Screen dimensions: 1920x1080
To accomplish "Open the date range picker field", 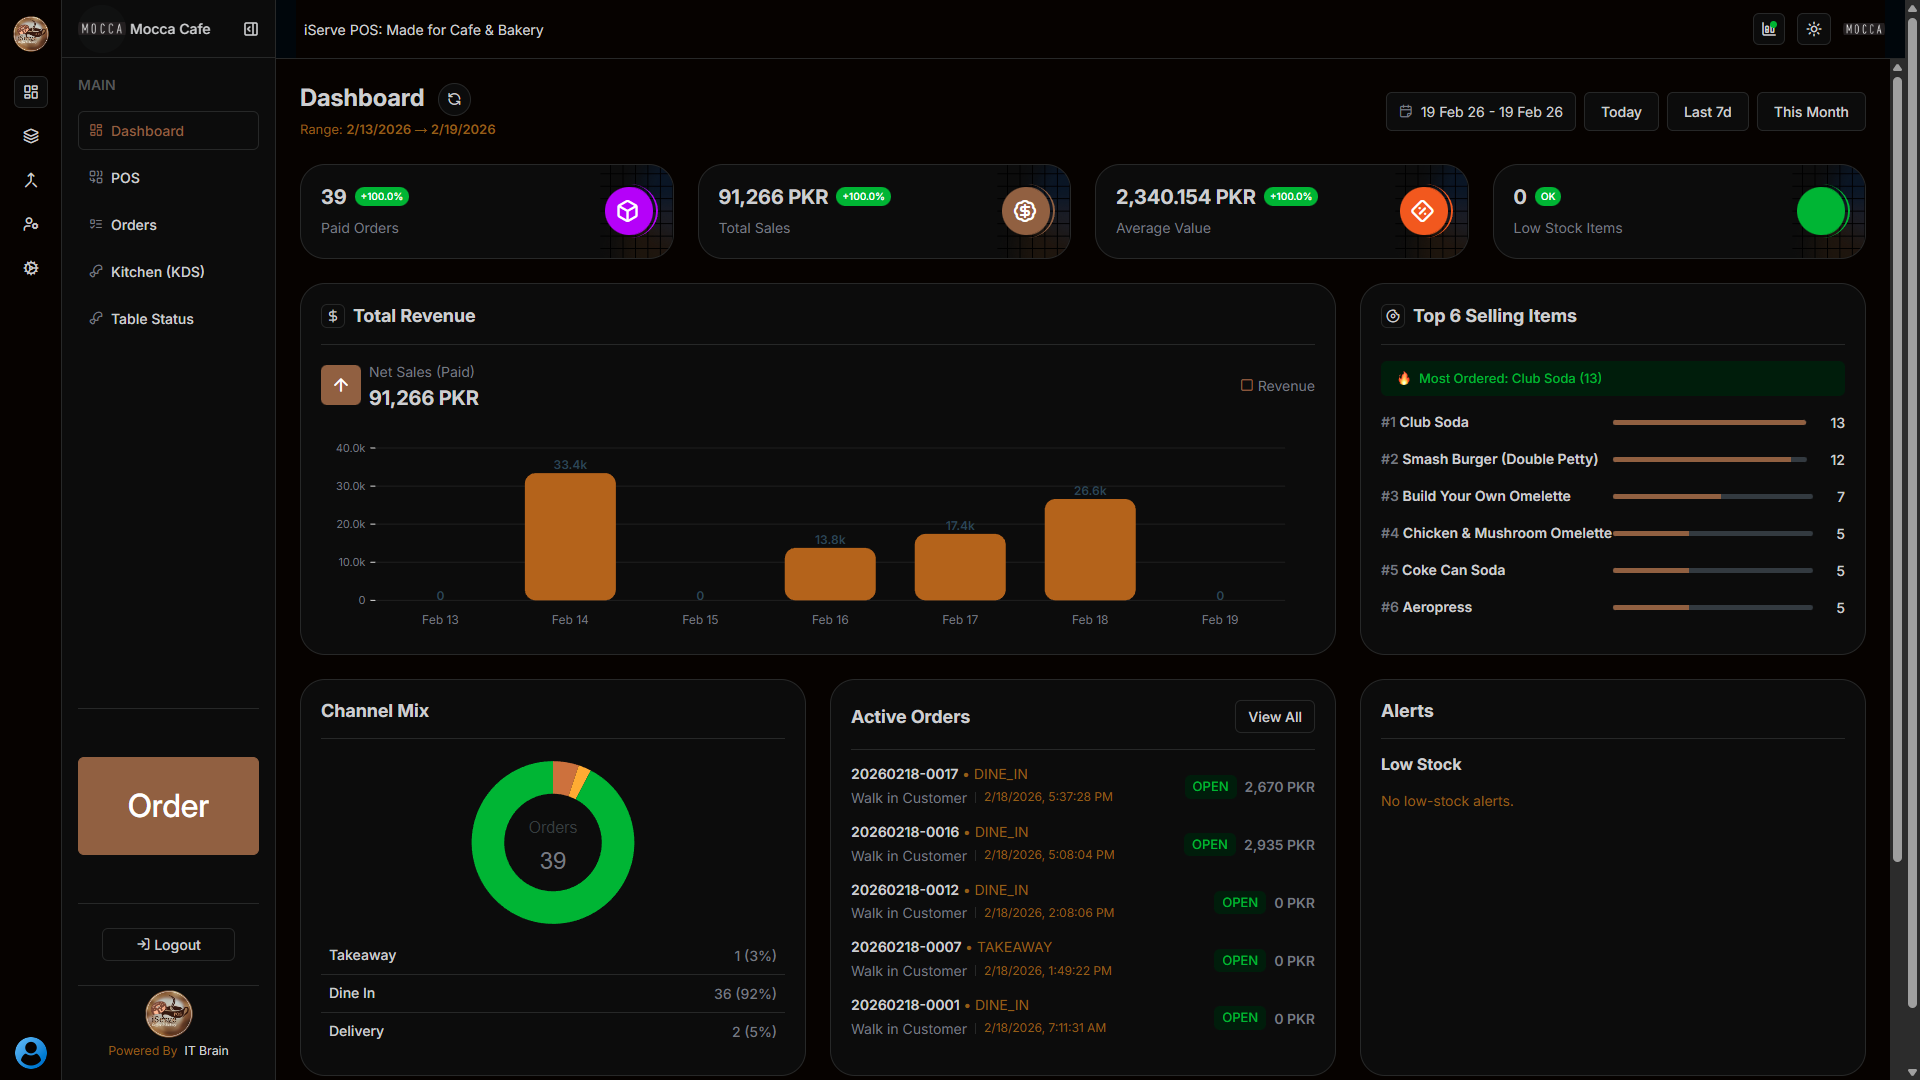I will 1480,112.
